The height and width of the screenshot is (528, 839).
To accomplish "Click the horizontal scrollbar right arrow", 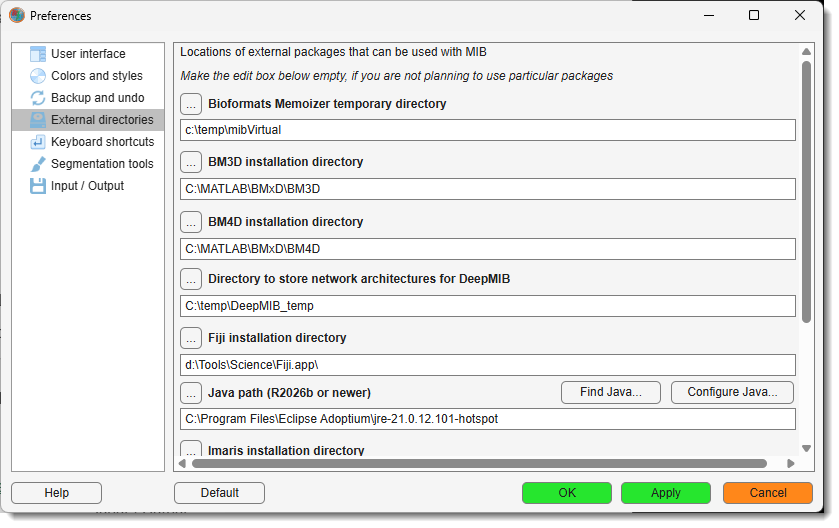I will pos(791,463).
